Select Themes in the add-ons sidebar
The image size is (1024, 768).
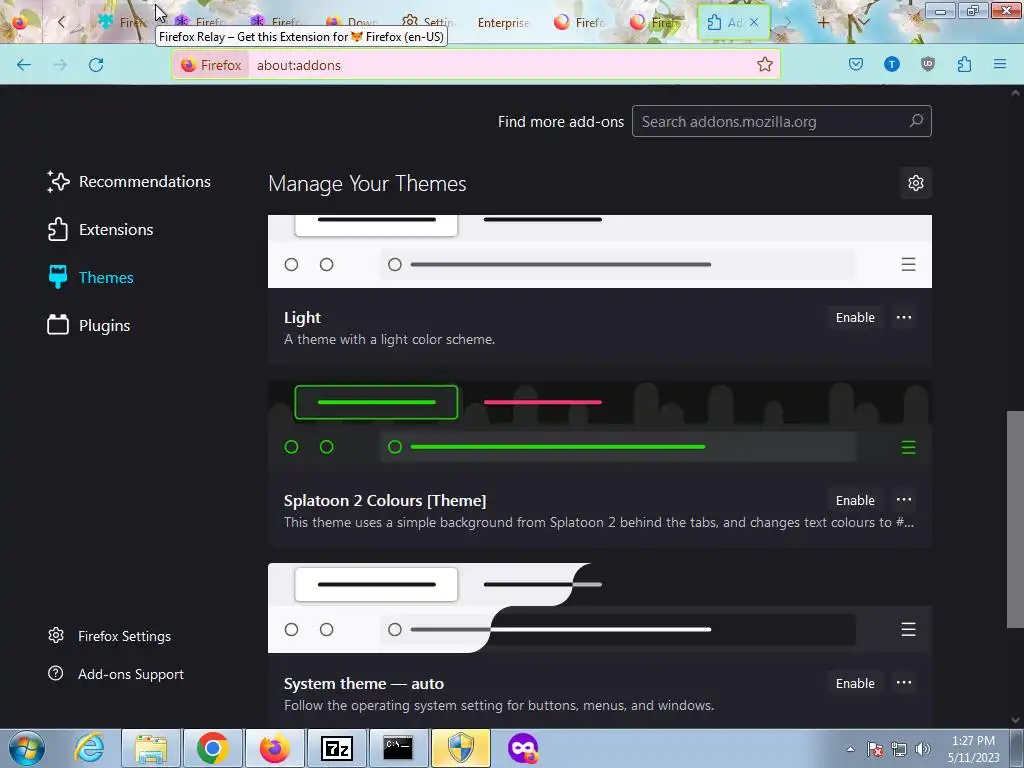point(91,278)
